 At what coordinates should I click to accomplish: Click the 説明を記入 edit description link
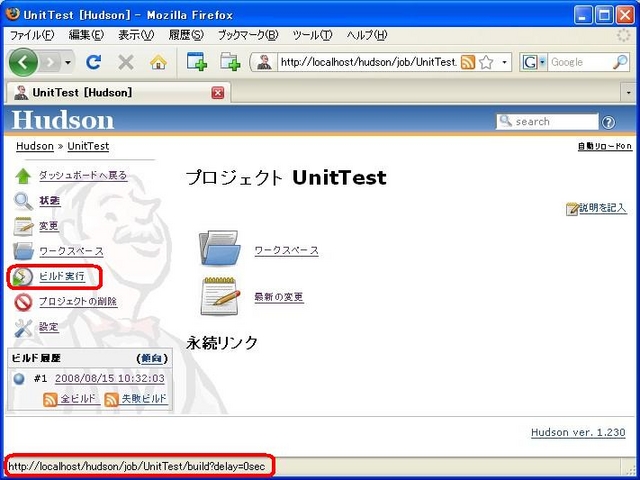(602, 208)
